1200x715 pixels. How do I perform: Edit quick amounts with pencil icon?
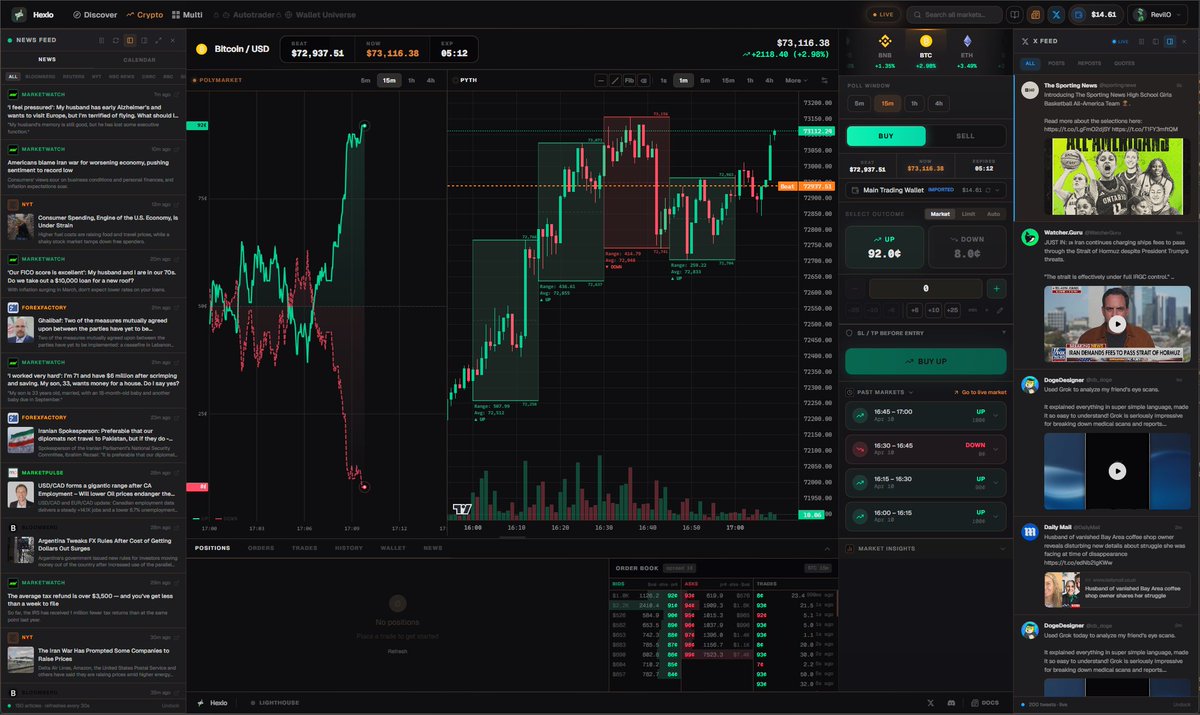tap(1000, 310)
